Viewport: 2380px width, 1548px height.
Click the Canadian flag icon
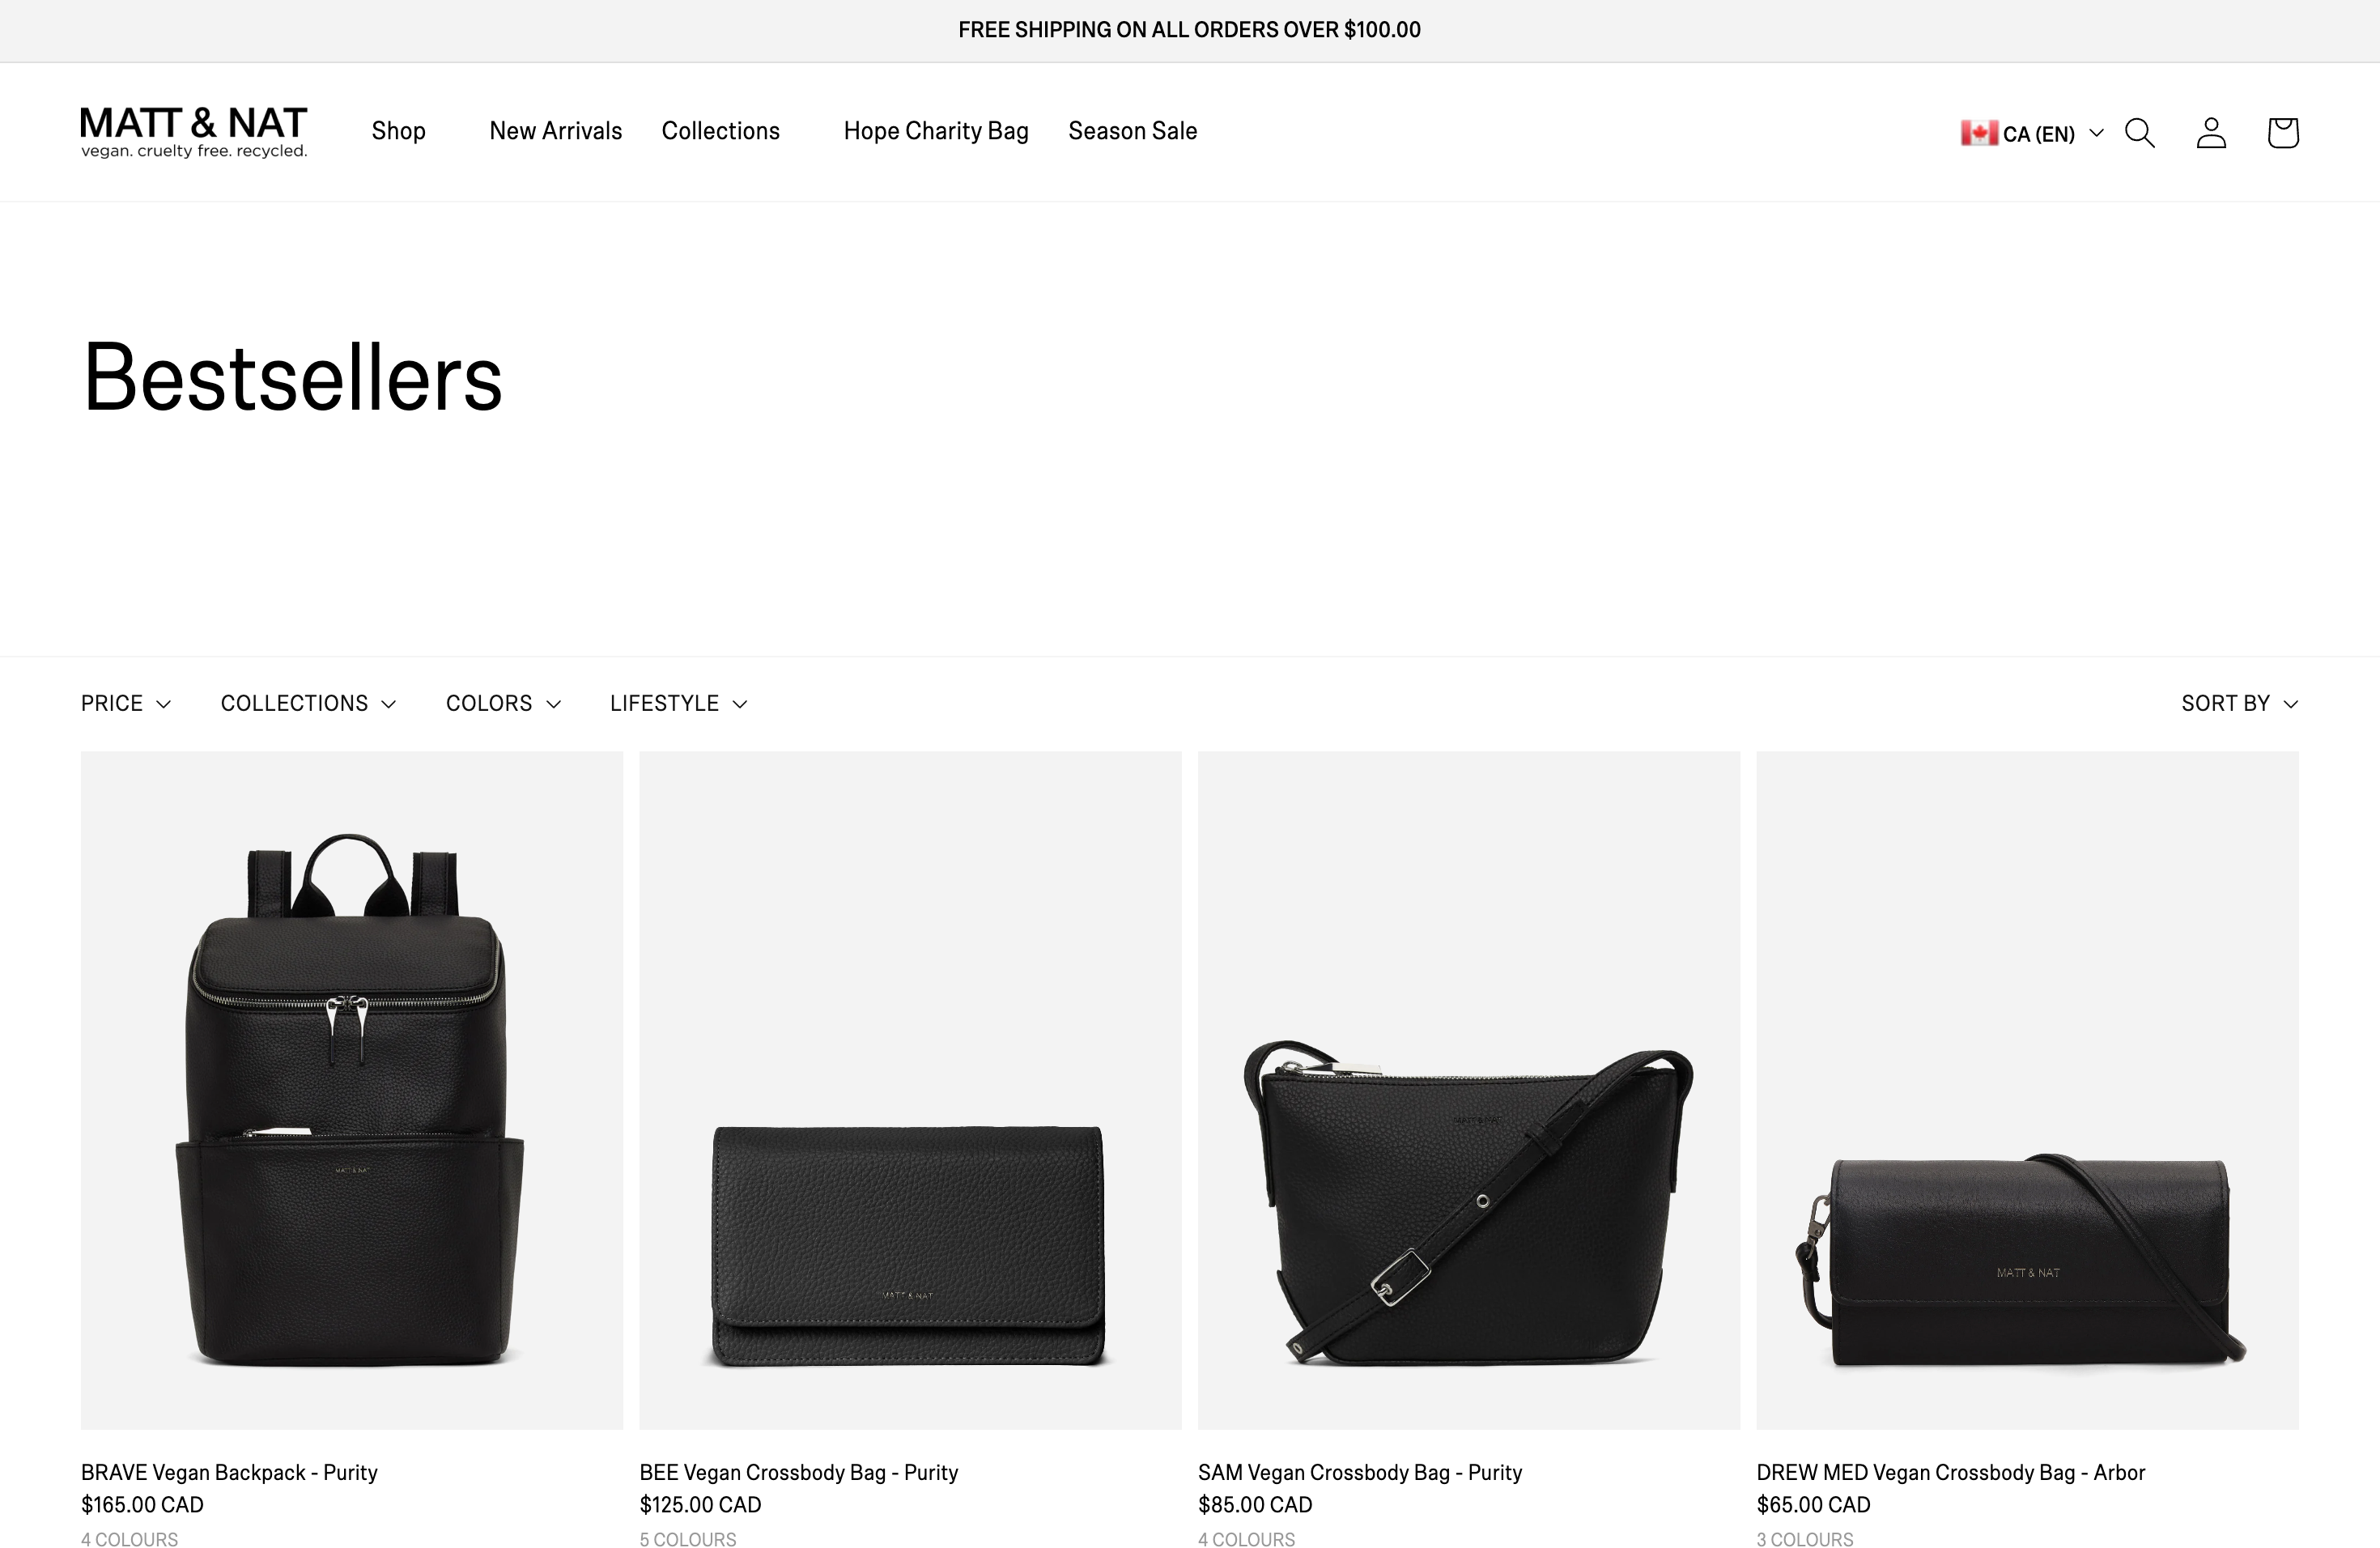point(1979,133)
